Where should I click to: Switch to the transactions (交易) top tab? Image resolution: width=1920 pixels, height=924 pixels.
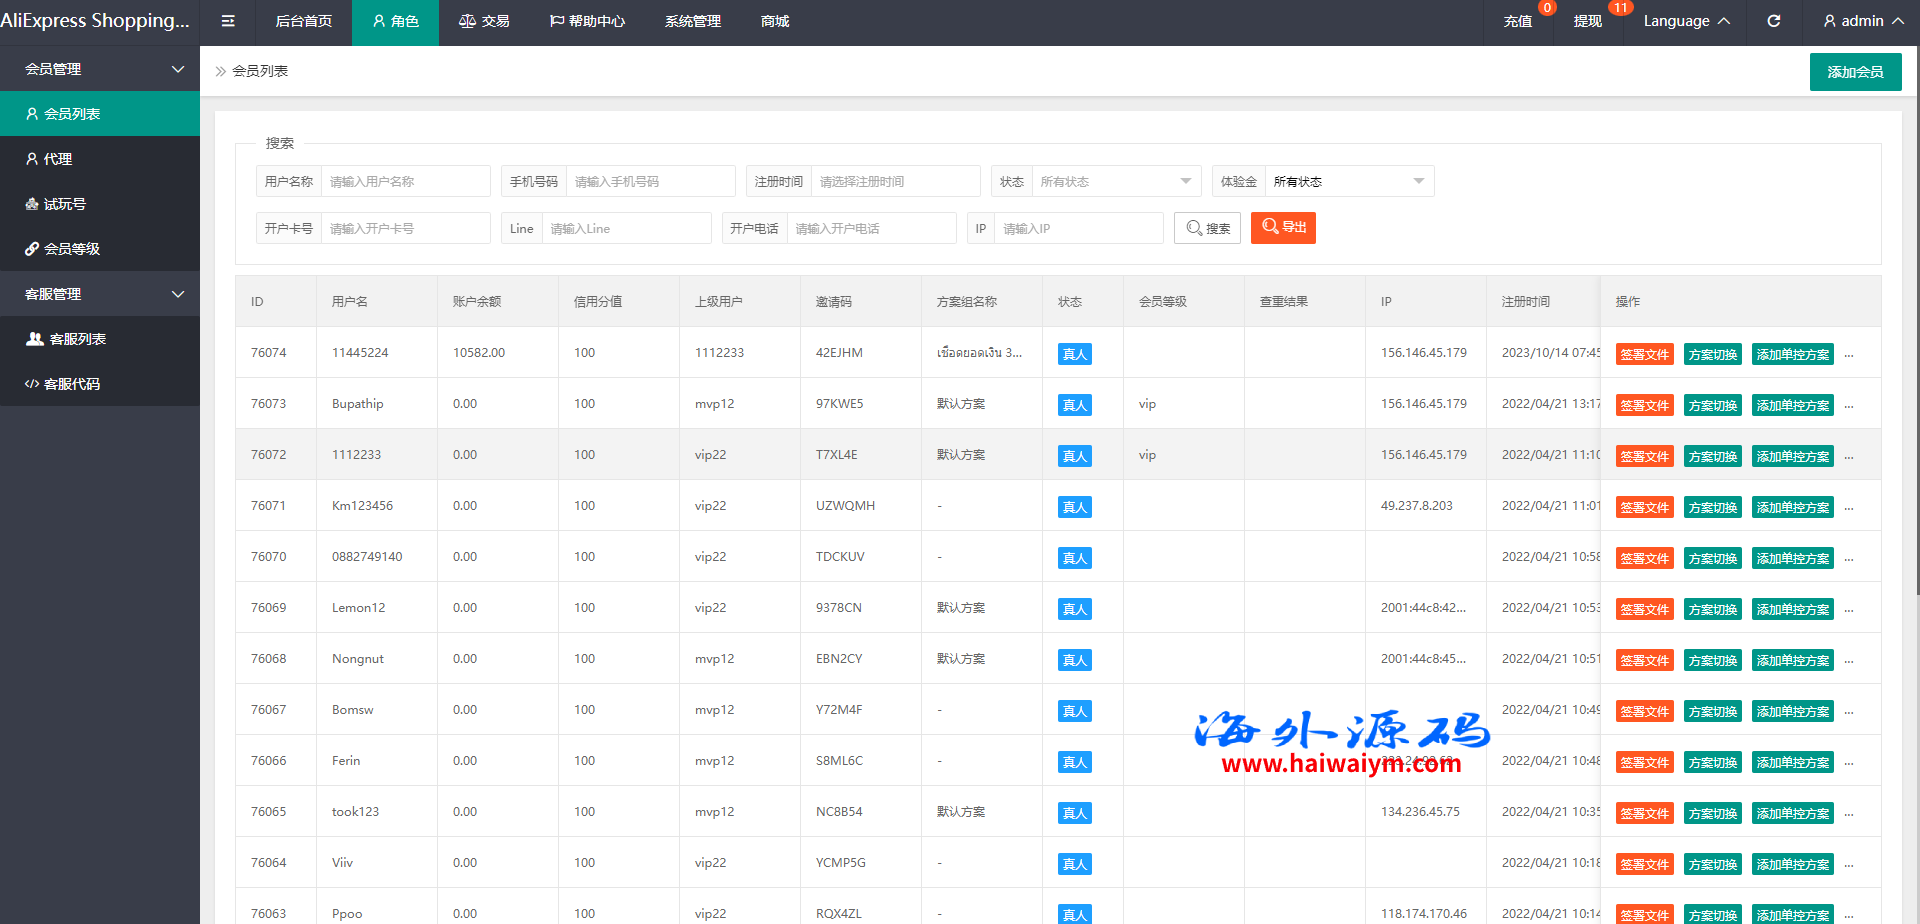[484, 21]
